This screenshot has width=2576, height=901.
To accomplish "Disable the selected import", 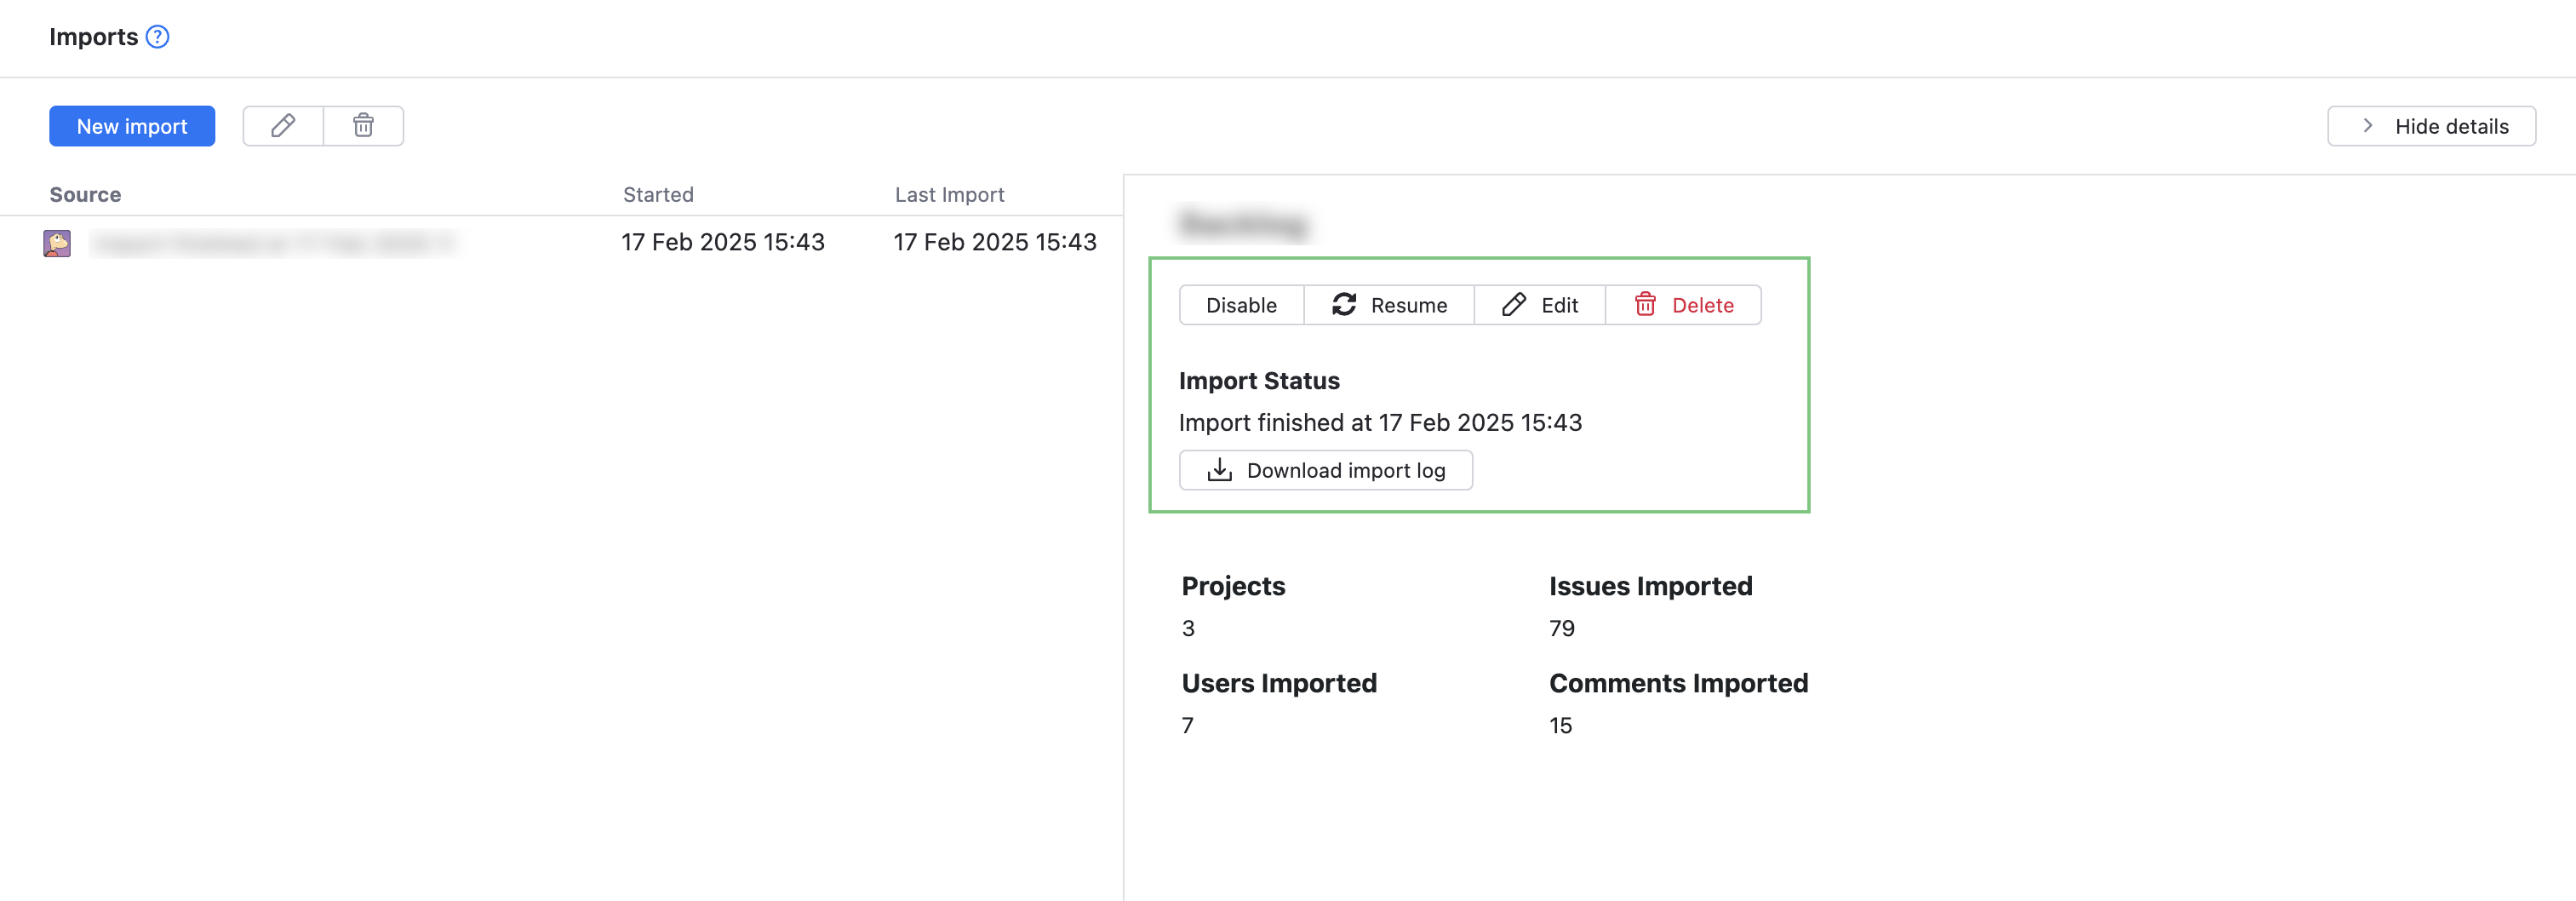I will pyautogui.click(x=1241, y=304).
